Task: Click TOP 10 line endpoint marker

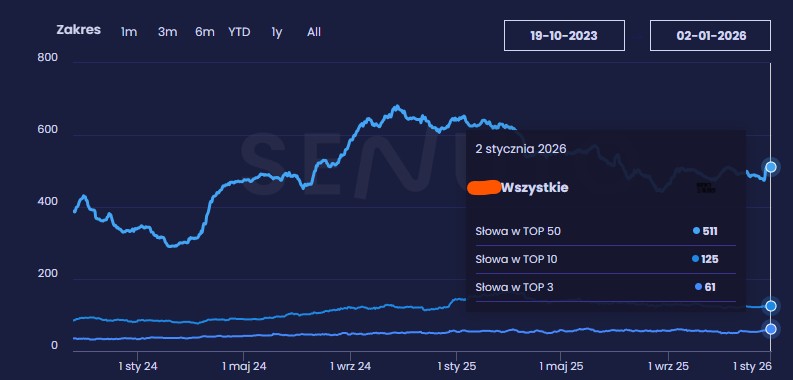Action: pyautogui.click(x=771, y=306)
